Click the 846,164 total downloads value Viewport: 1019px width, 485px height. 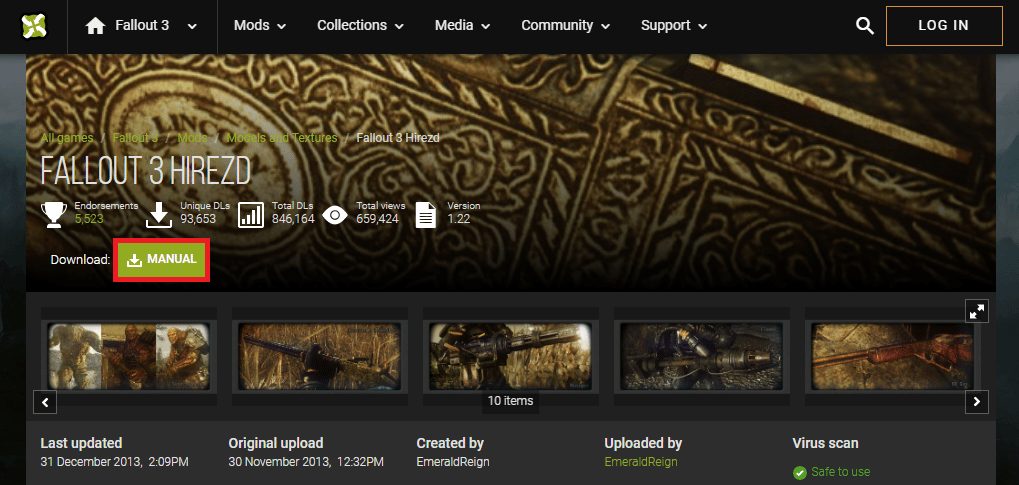(293, 219)
